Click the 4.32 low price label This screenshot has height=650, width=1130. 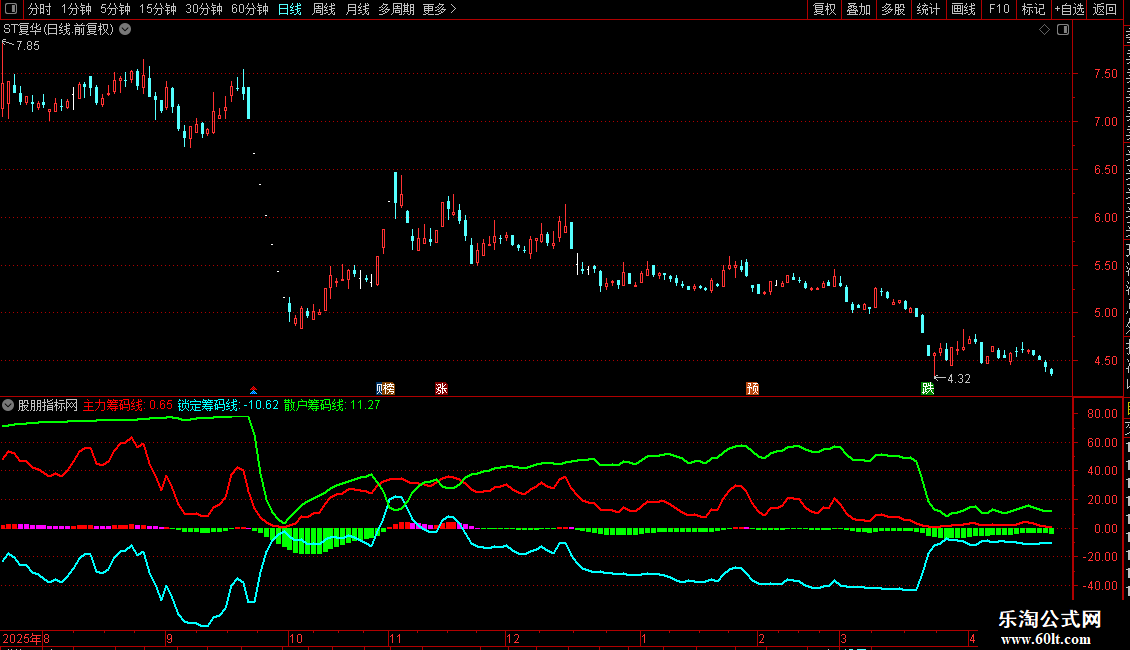click(958, 379)
